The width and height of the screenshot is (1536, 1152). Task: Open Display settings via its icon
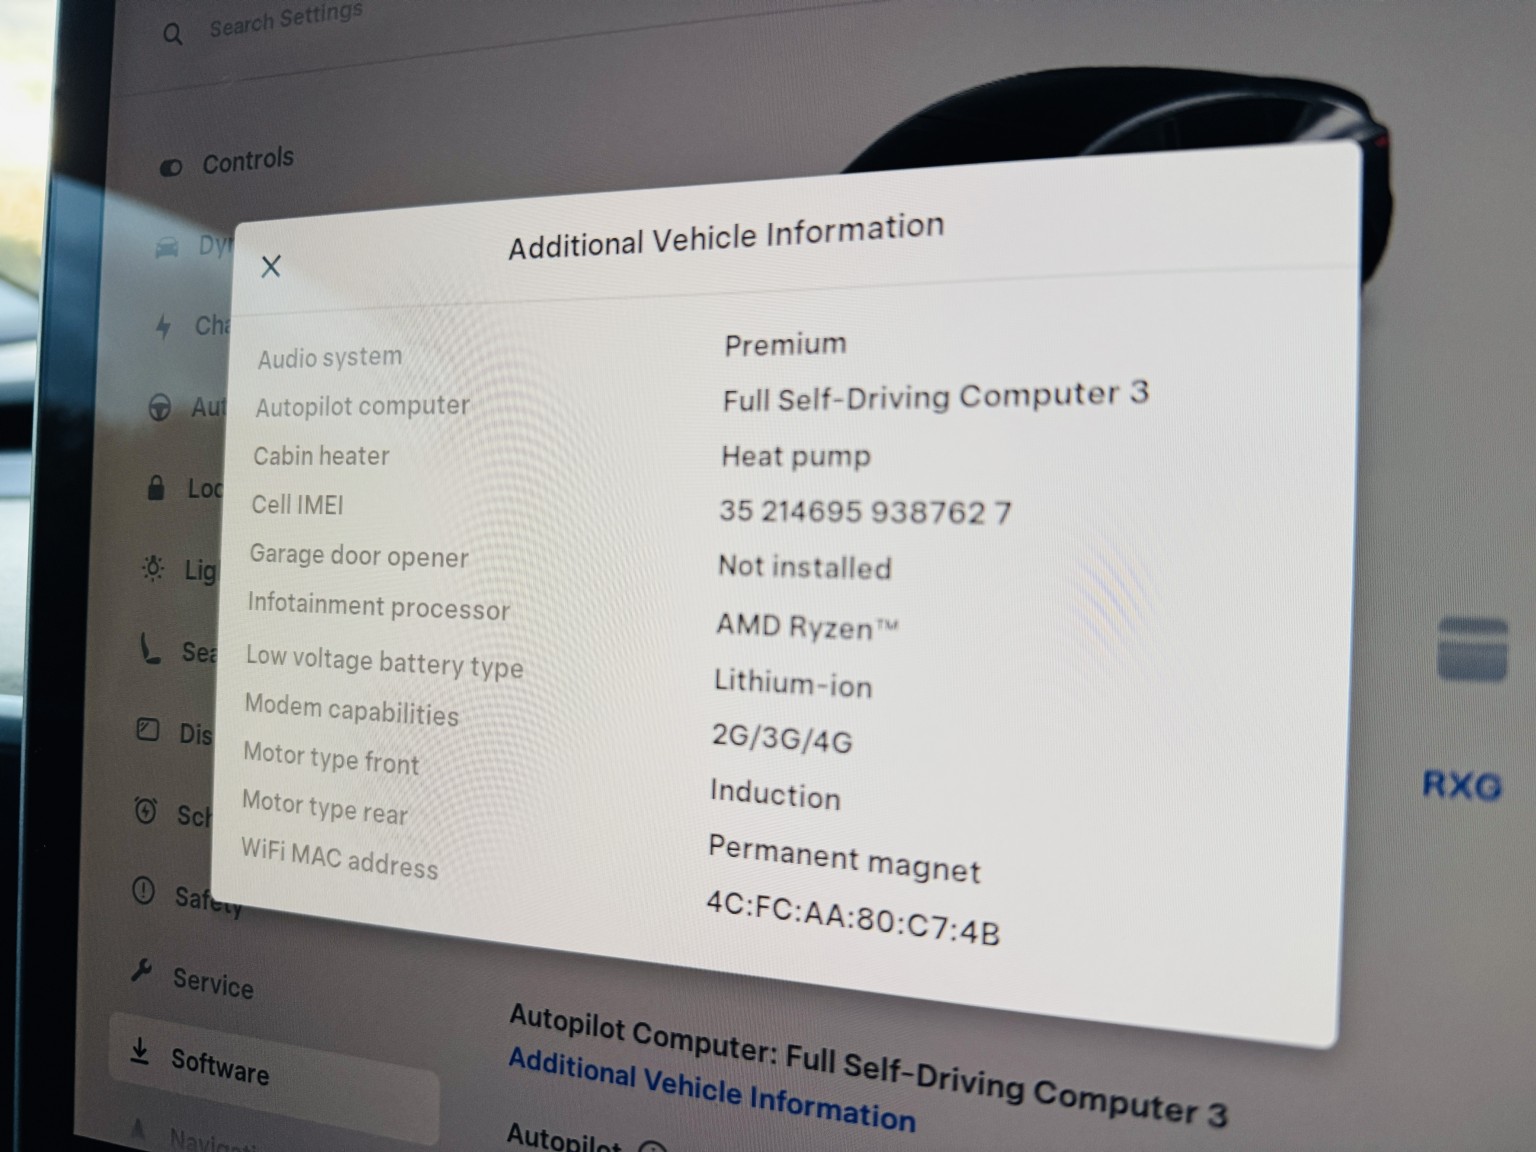pyautogui.click(x=147, y=730)
